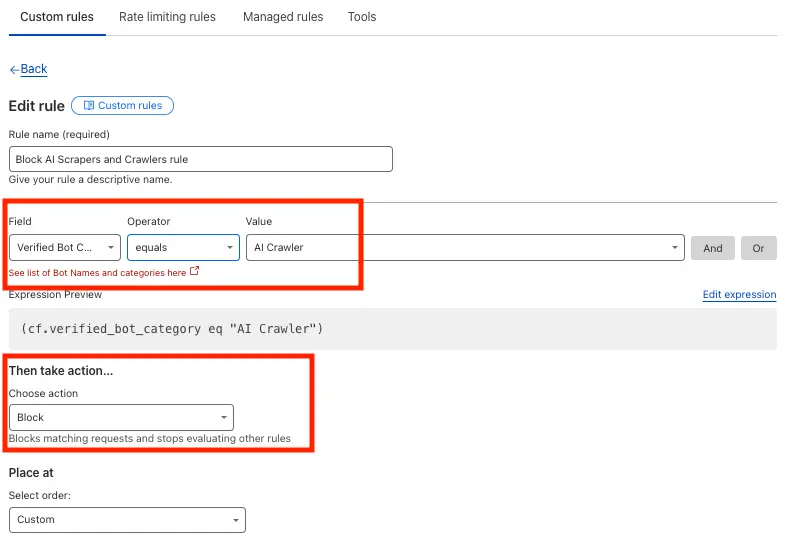
Task: Go back using the Back link
Action: tap(33, 69)
